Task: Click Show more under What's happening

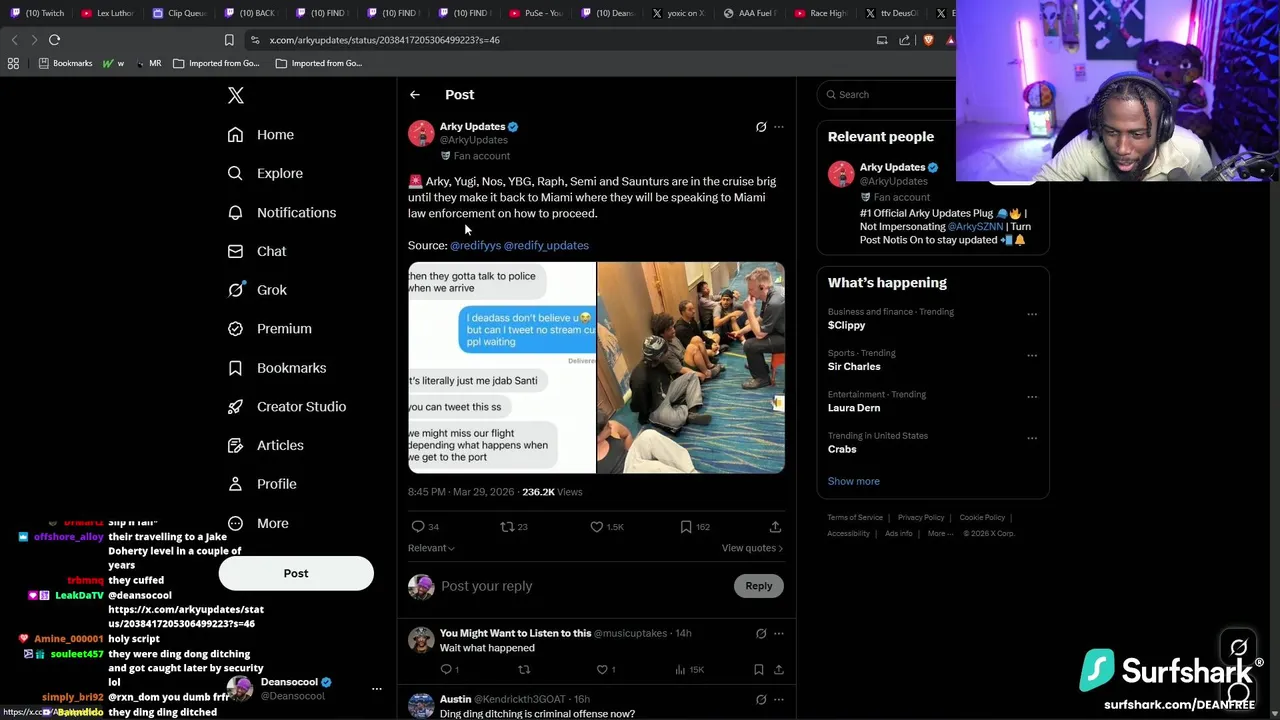Action: point(853,481)
